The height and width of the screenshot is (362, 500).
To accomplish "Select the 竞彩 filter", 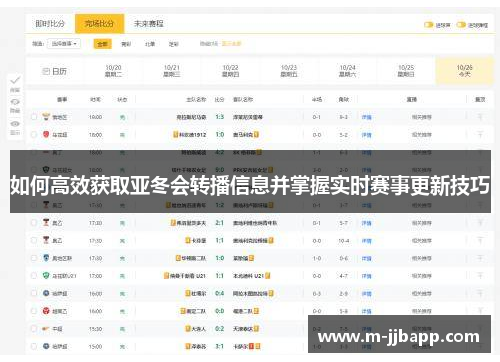I will [x=126, y=44].
